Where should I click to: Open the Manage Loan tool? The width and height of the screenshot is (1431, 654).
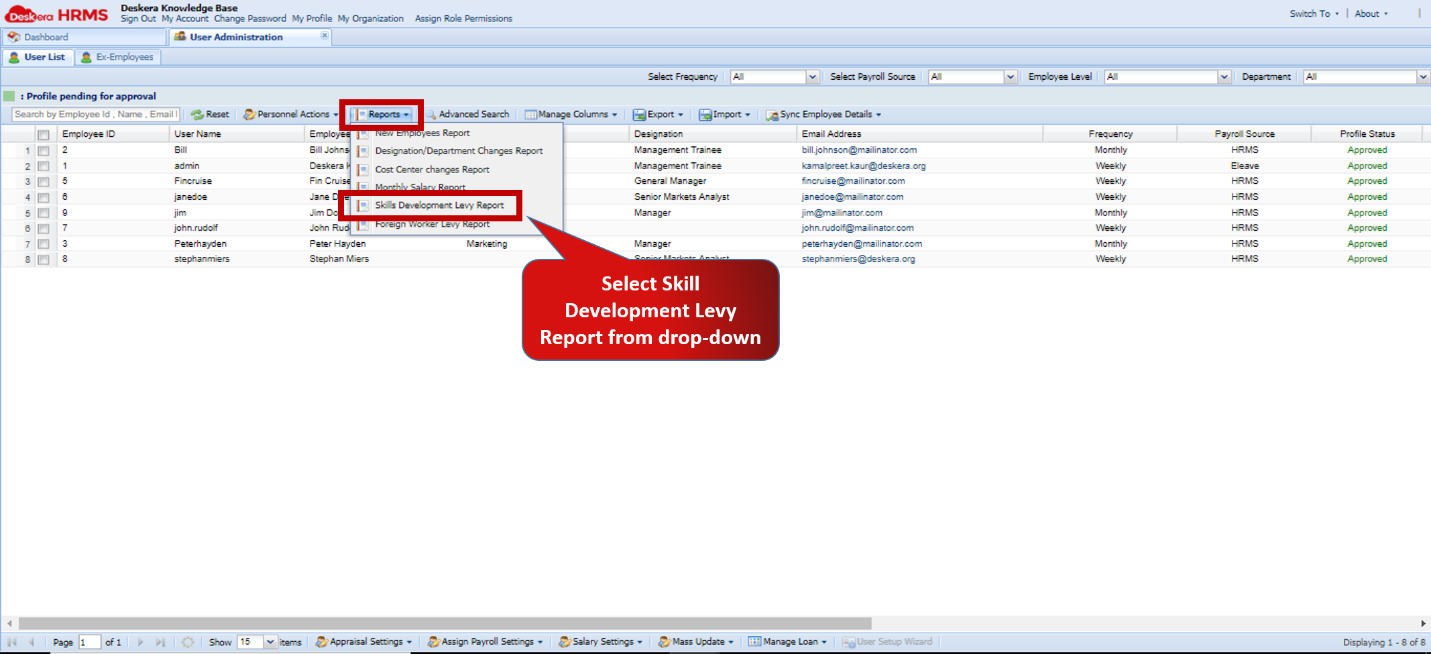coord(787,641)
